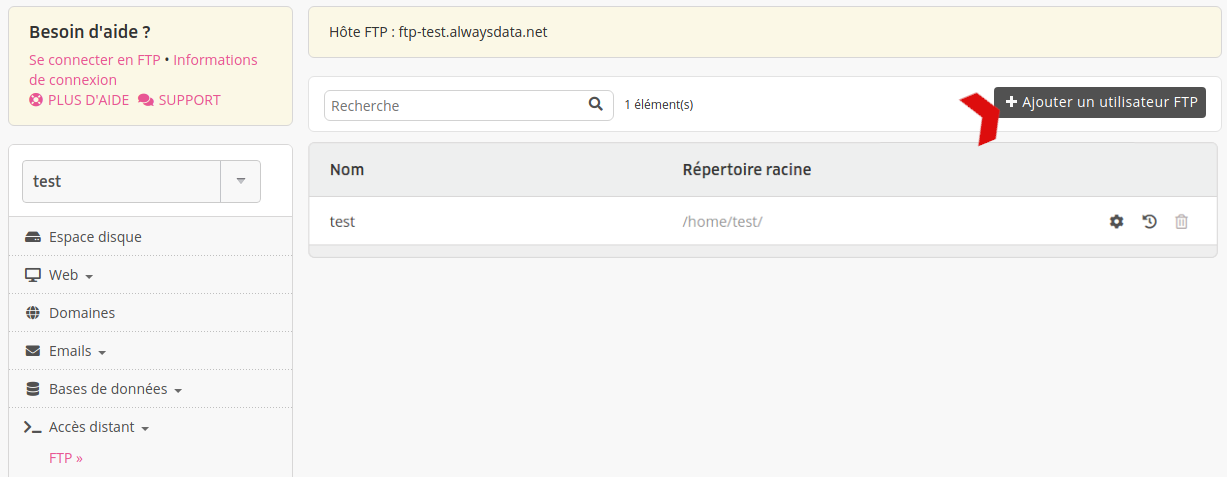The height and width of the screenshot is (477, 1227).
Task: Click the terminal icon beside Accès distant
Action: tap(33, 427)
